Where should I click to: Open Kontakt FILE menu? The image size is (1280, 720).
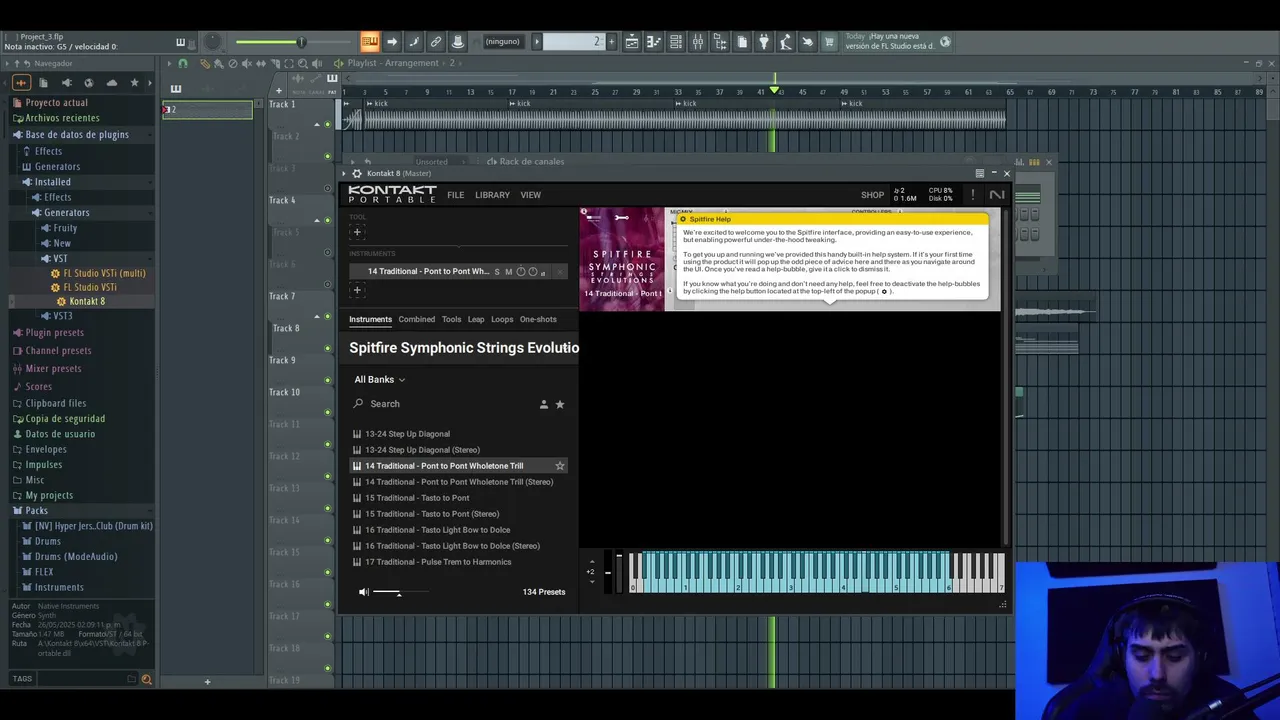point(456,195)
